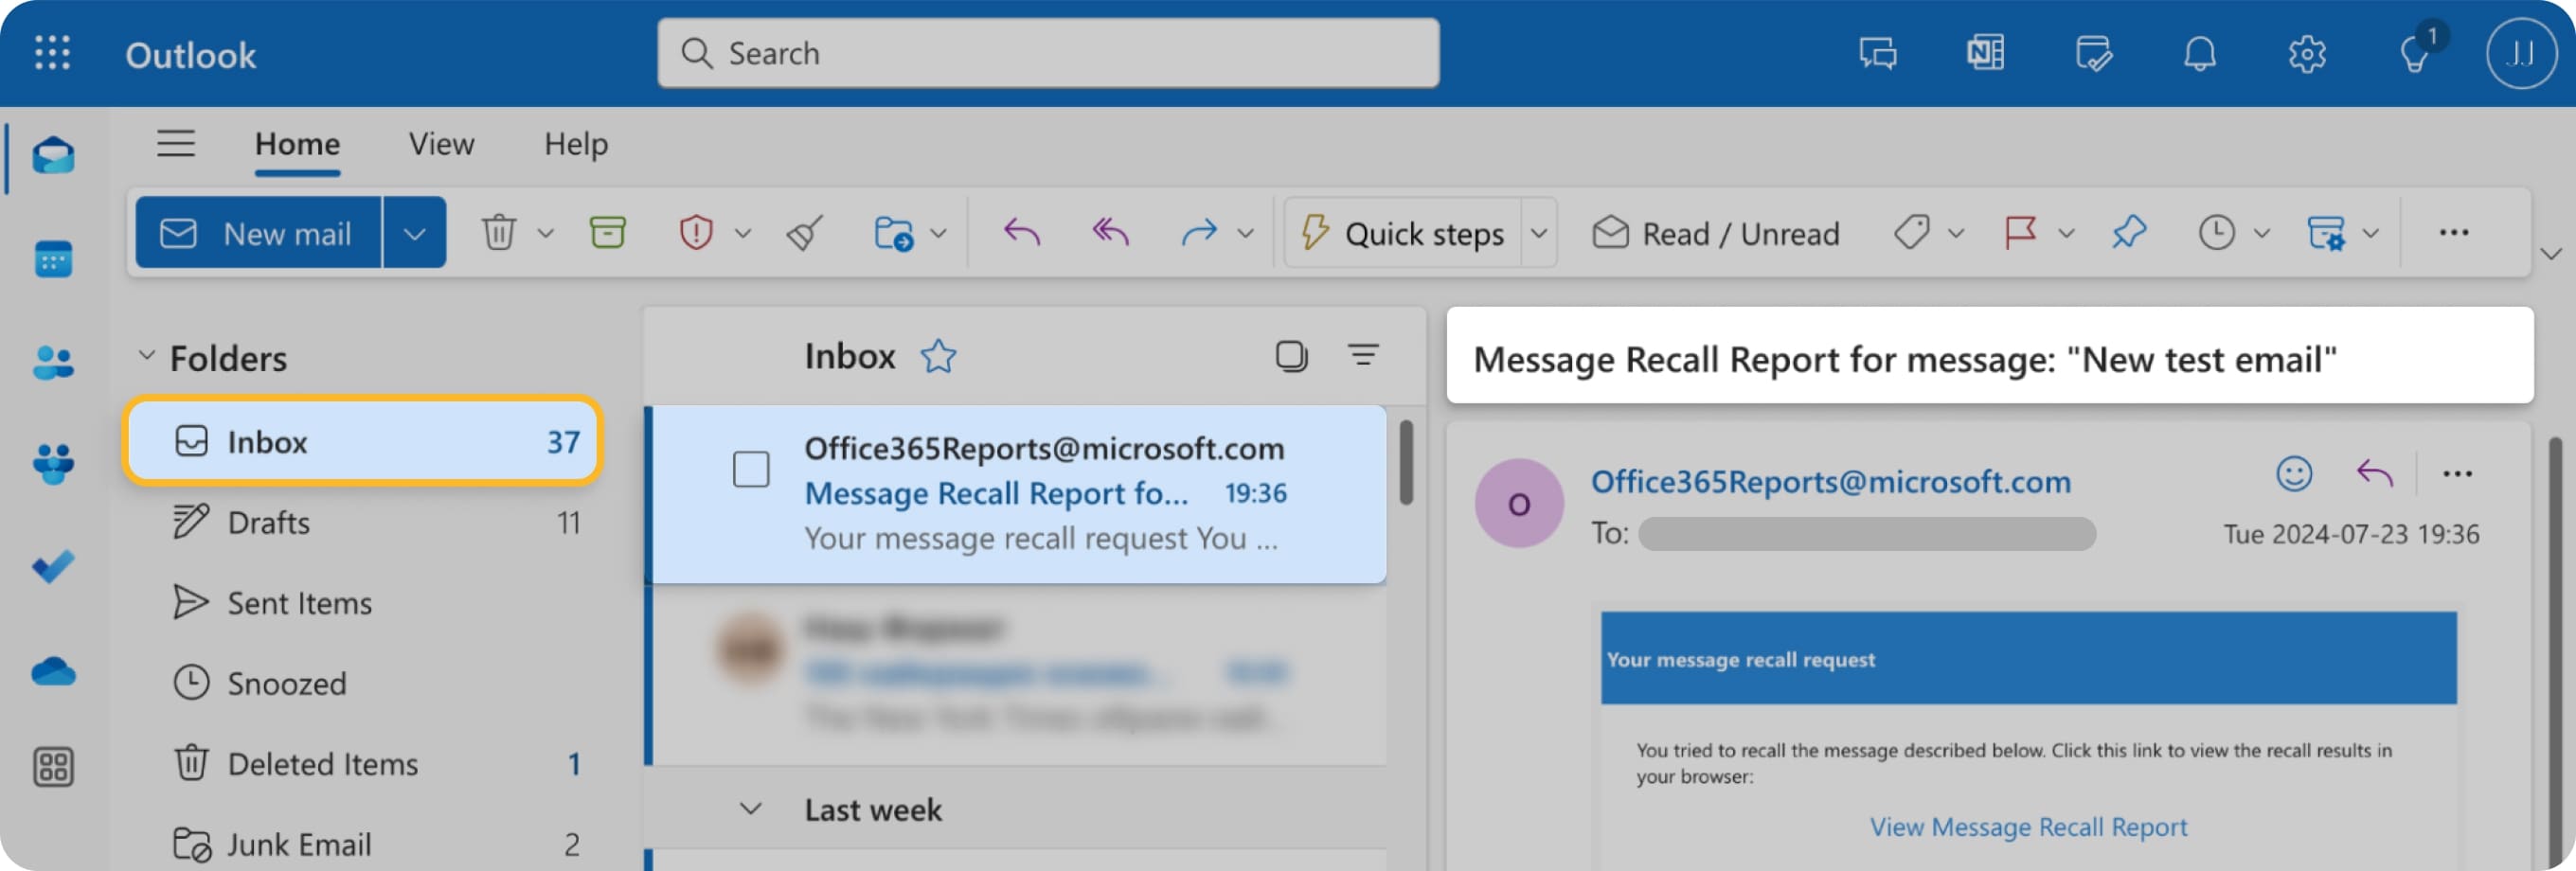The image size is (2576, 871).
Task: Pin the open message
Action: pyautogui.click(x=2128, y=232)
